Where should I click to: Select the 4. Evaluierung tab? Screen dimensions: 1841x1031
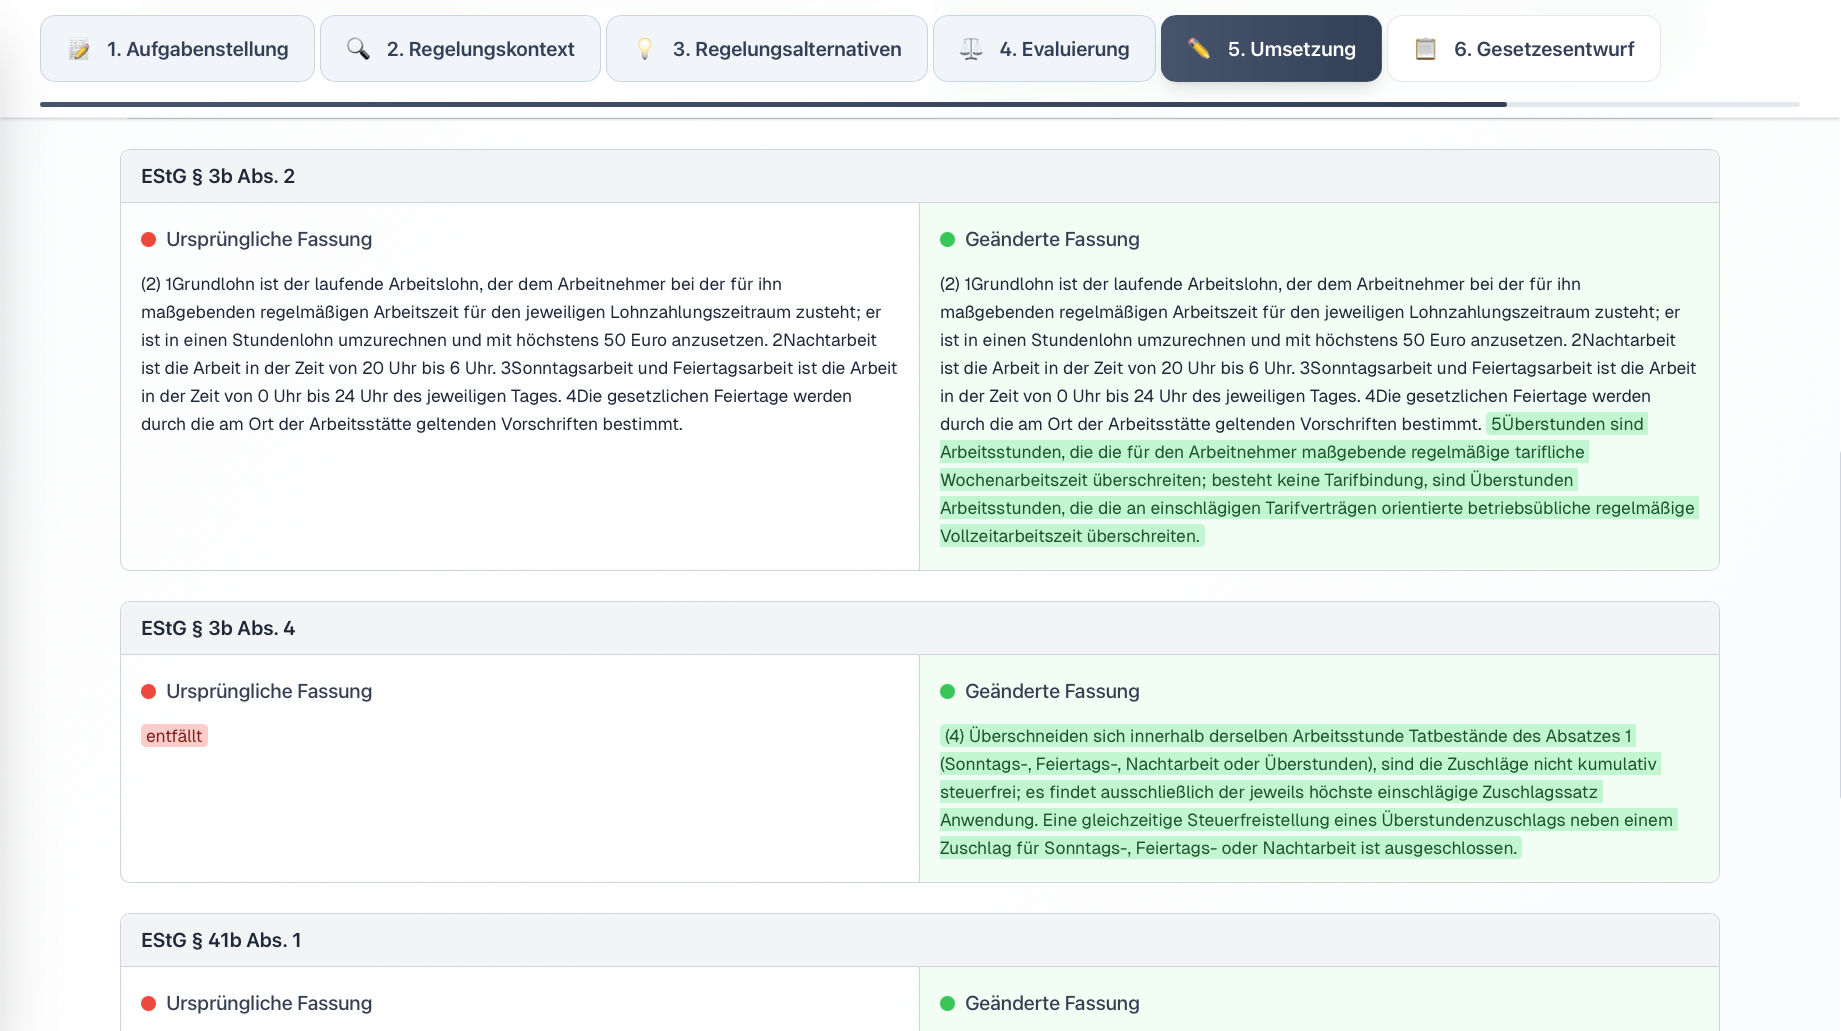pyautogui.click(x=1044, y=49)
